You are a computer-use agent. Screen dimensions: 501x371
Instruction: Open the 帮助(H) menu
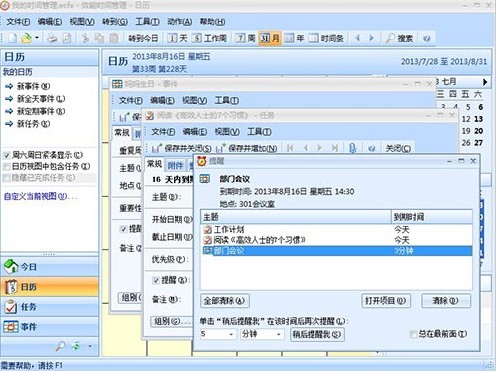(212, 22)
